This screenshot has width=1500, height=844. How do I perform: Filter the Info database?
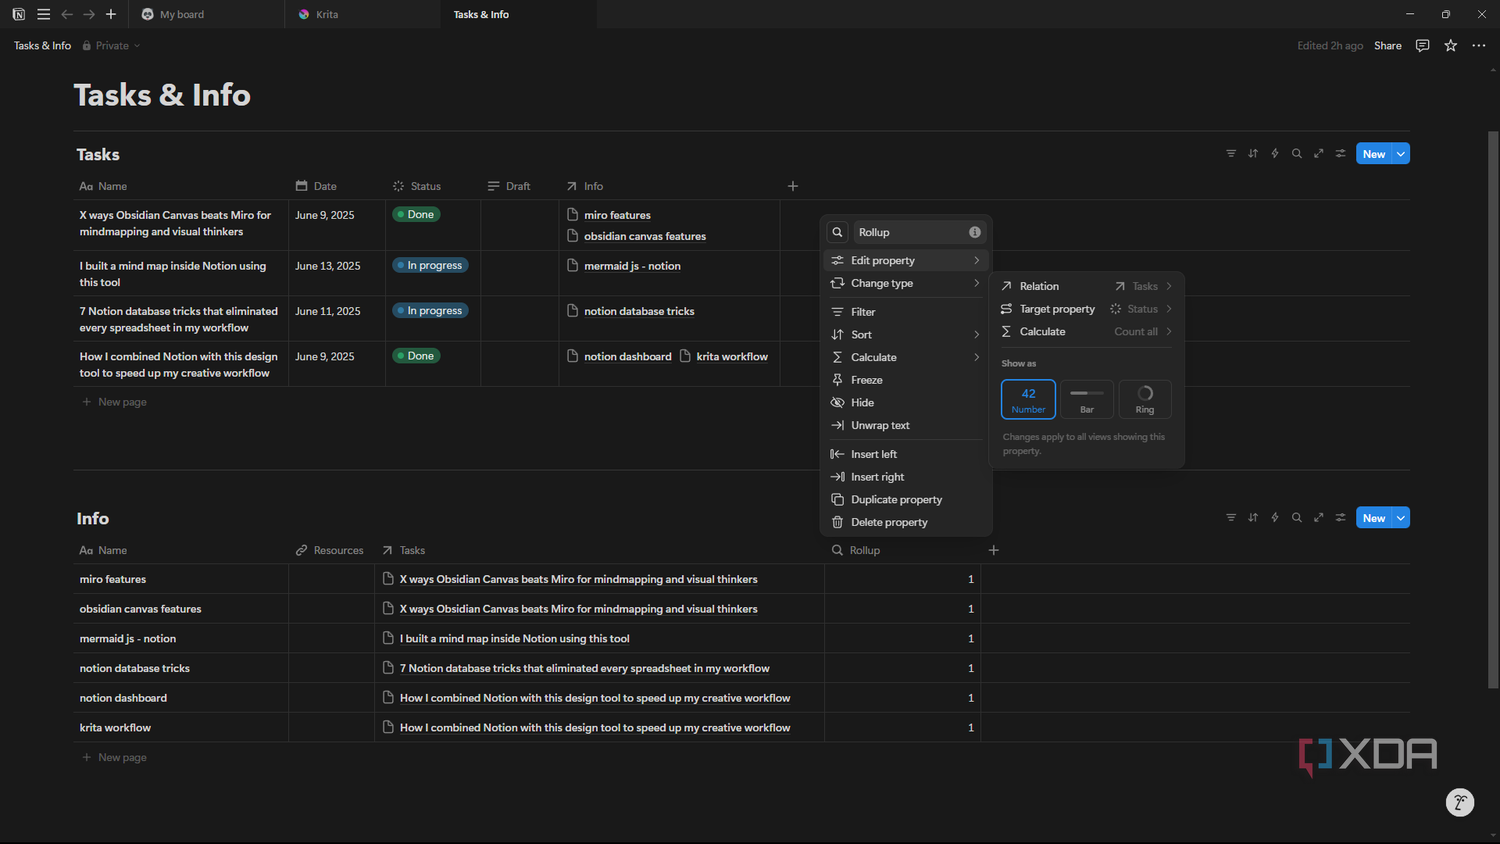[x=1231, y=518]
